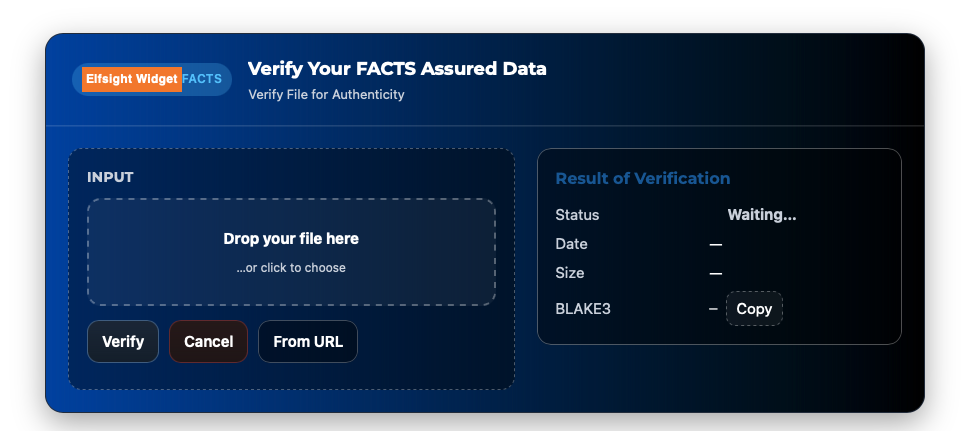
Task: Click the Size row label
Action: (x=570, y=273)
